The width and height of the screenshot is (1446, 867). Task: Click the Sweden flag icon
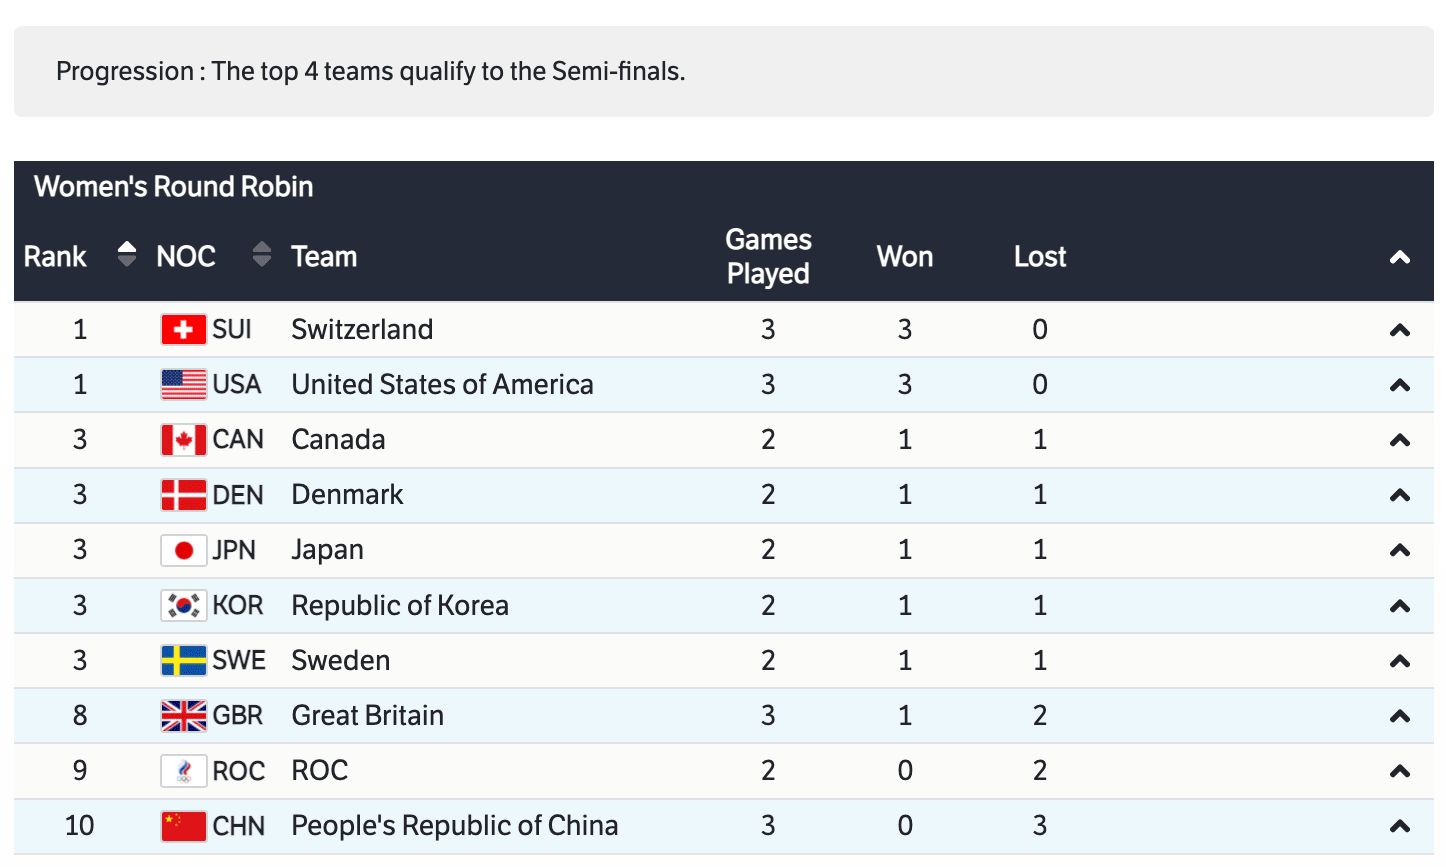click(x=183, y=661)
